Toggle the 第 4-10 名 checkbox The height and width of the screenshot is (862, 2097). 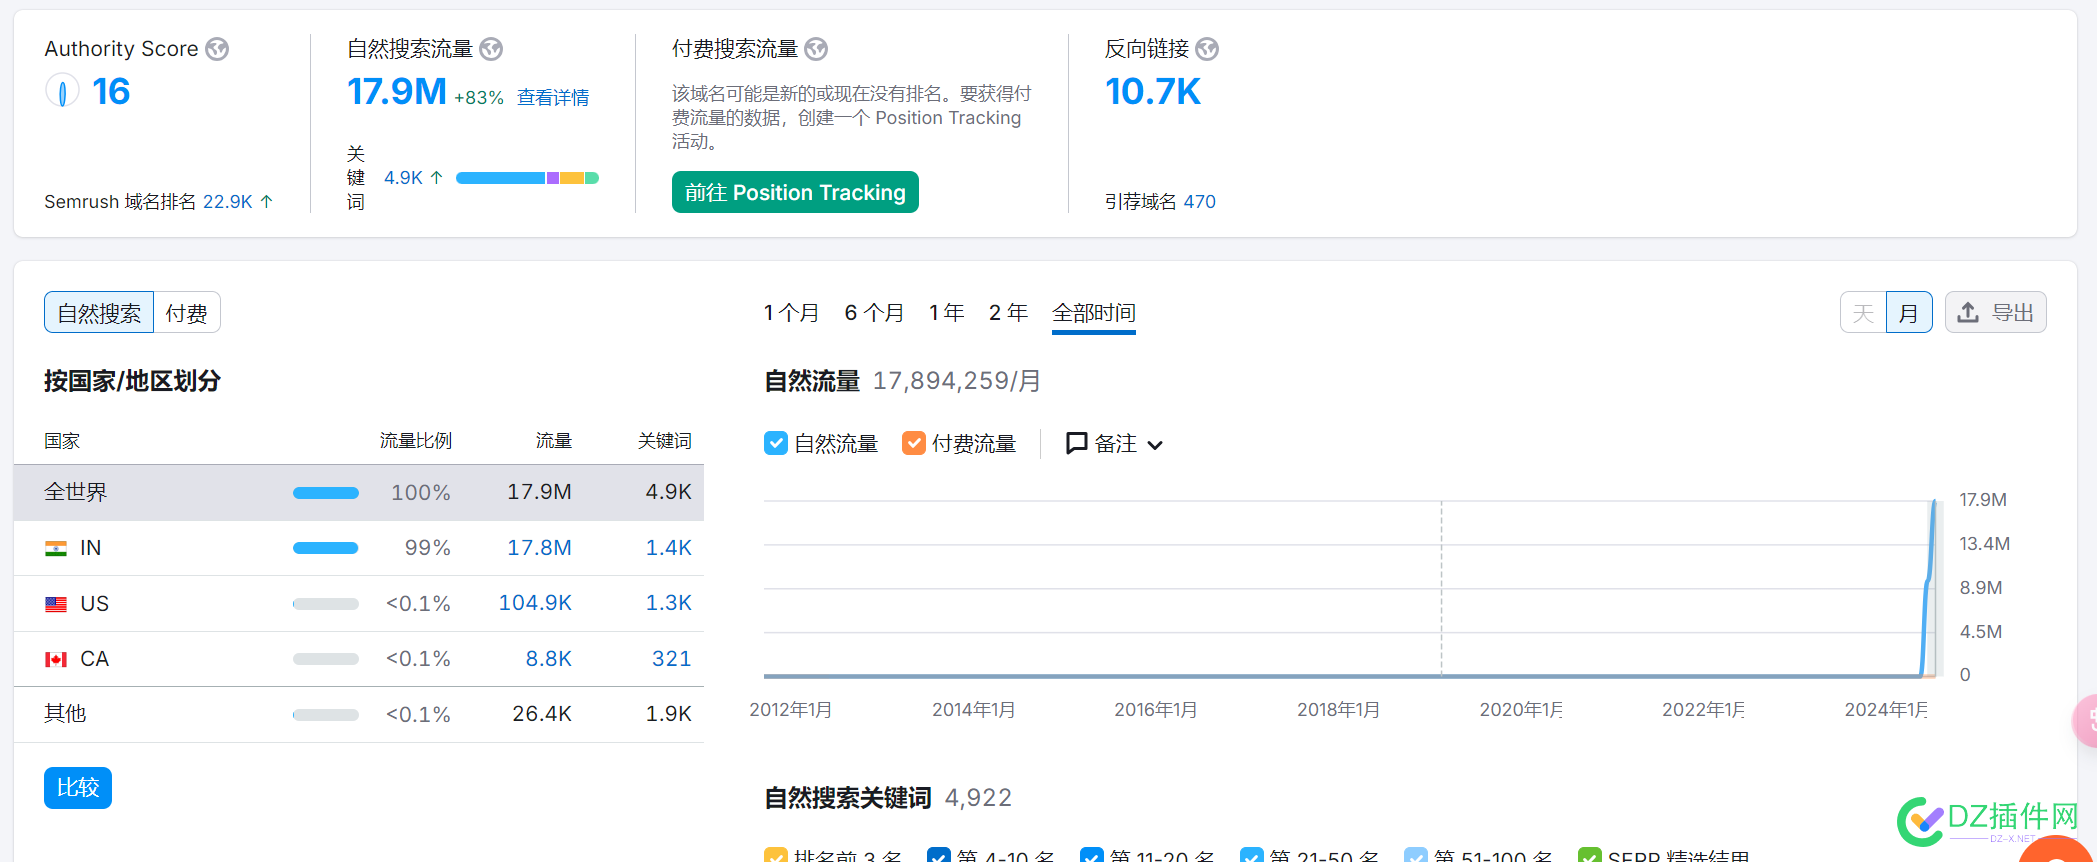coord(938,855)
